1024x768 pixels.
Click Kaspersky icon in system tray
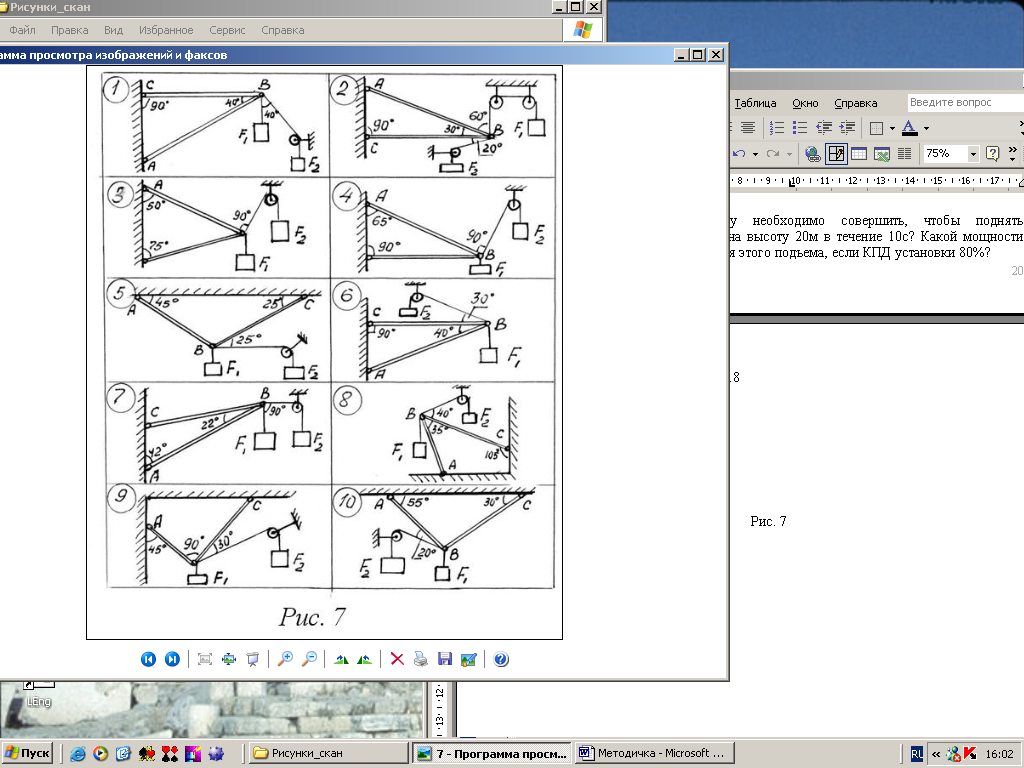click(x=970, y=754)
